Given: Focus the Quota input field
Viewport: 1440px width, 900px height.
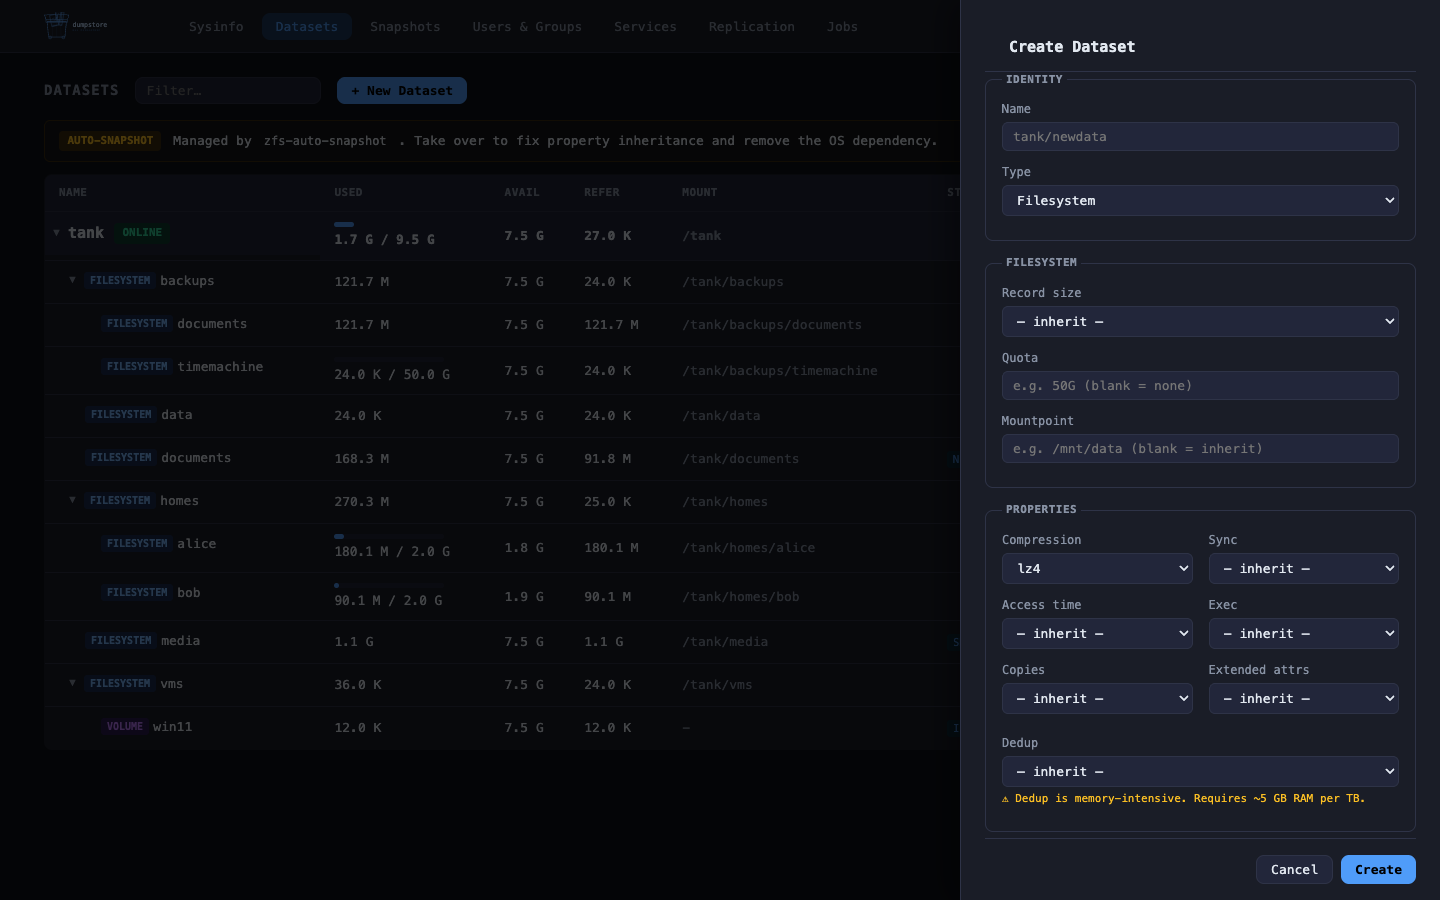Looking at the screenshot, I should click(1200, 385).
